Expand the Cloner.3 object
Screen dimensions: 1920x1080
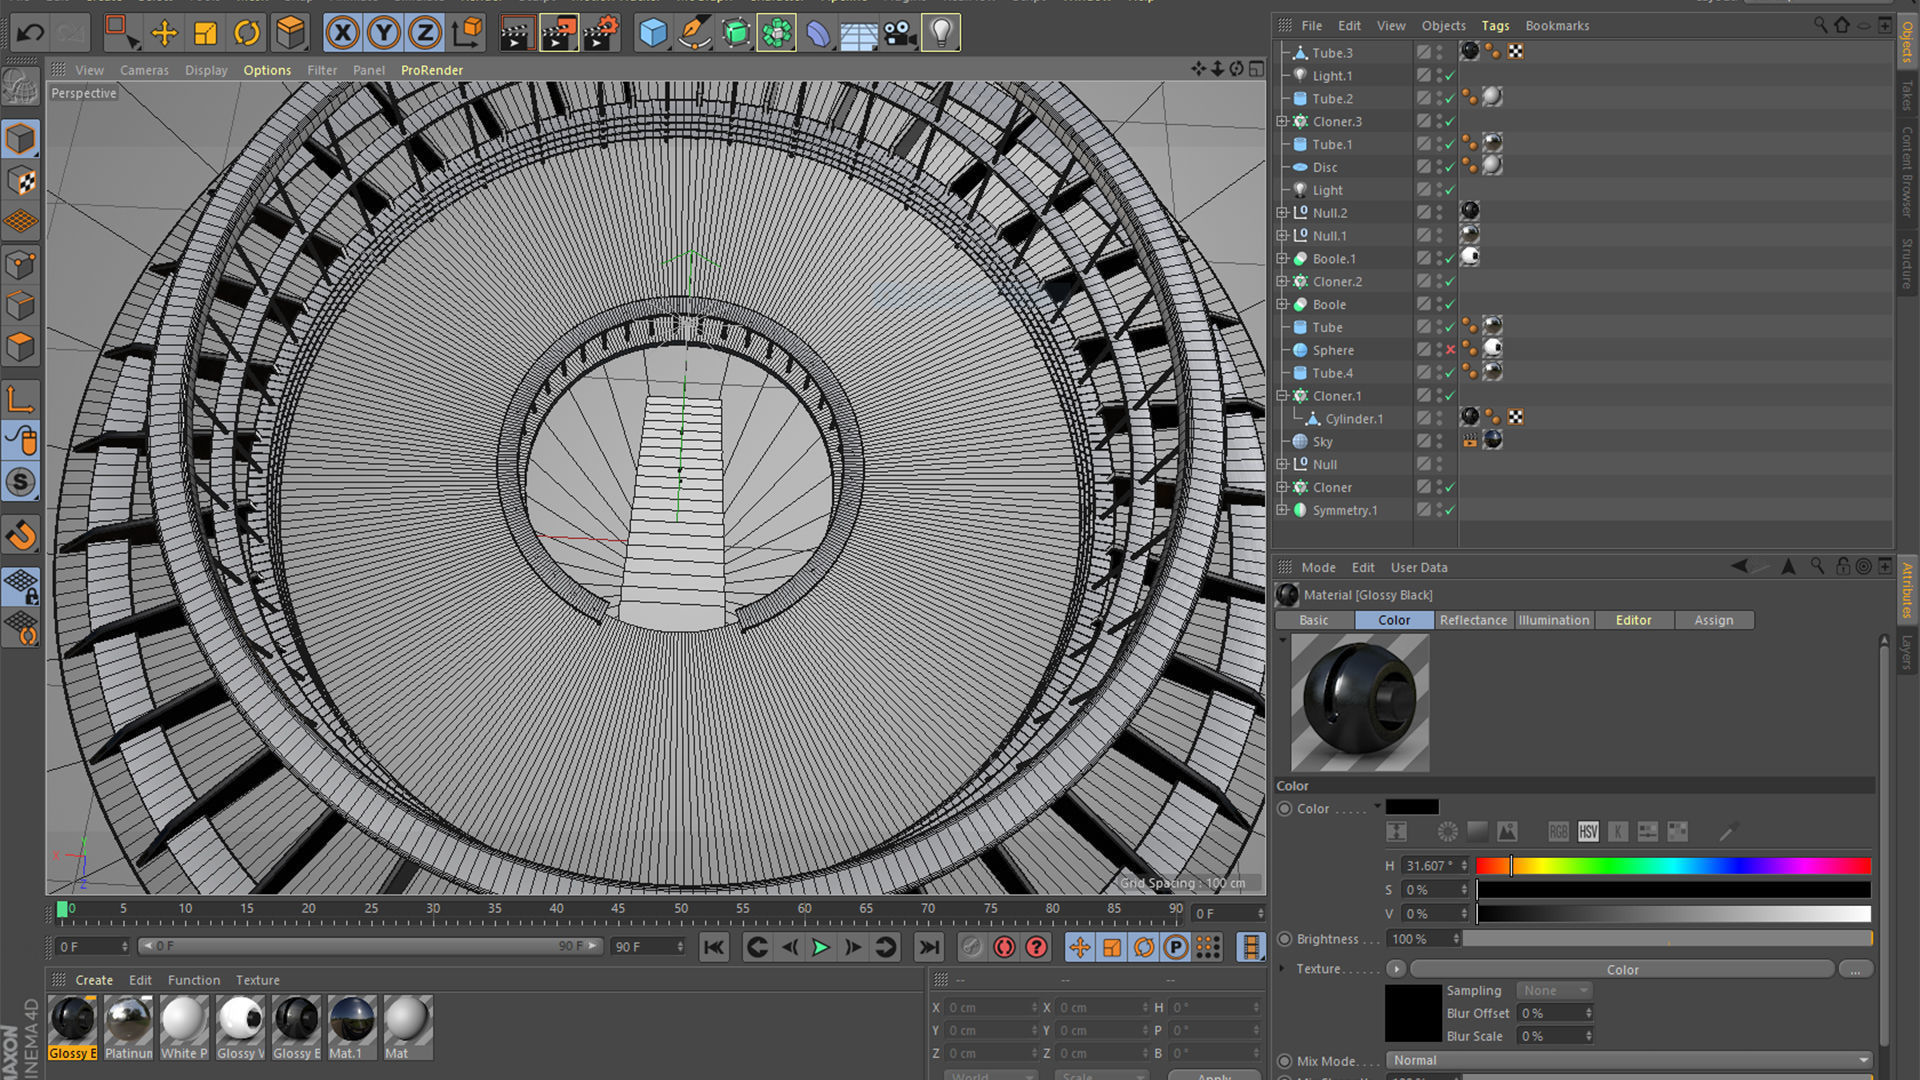[x=1282, y=121]
